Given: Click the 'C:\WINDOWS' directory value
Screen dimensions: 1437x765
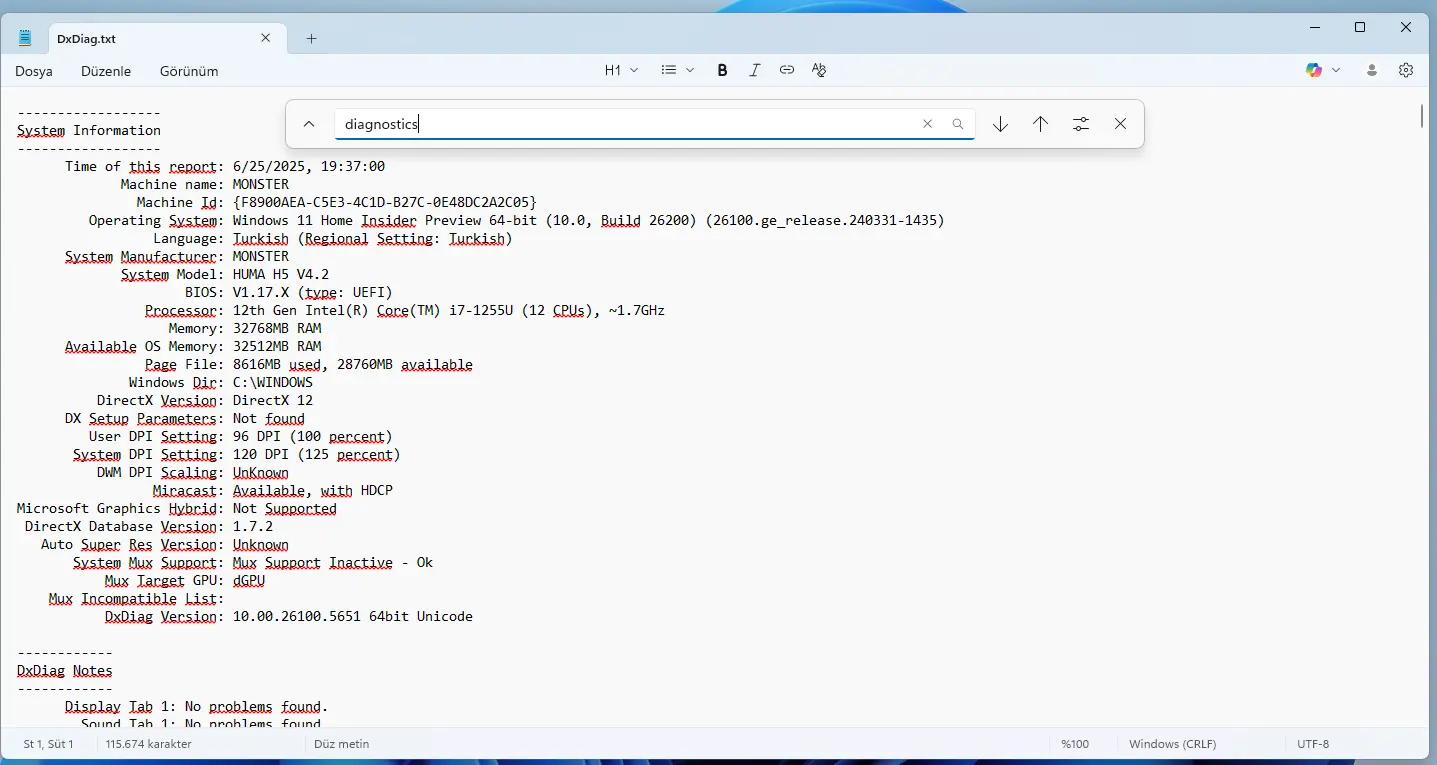Looking at the screenshot, I should [x=273, y=382].
